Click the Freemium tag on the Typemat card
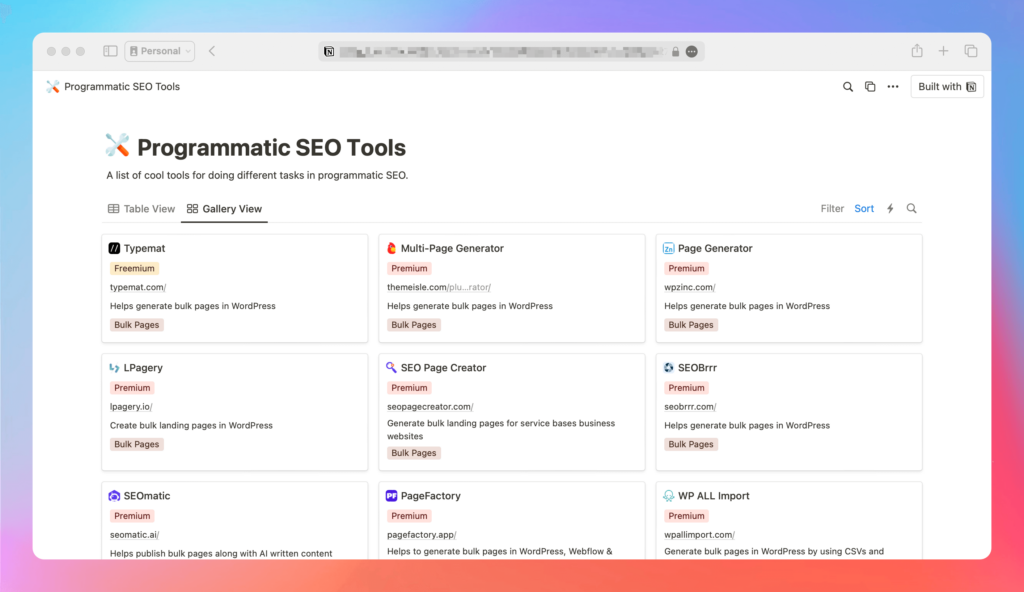This screenshot has height=592, width=1024. [x=134, y=268]
